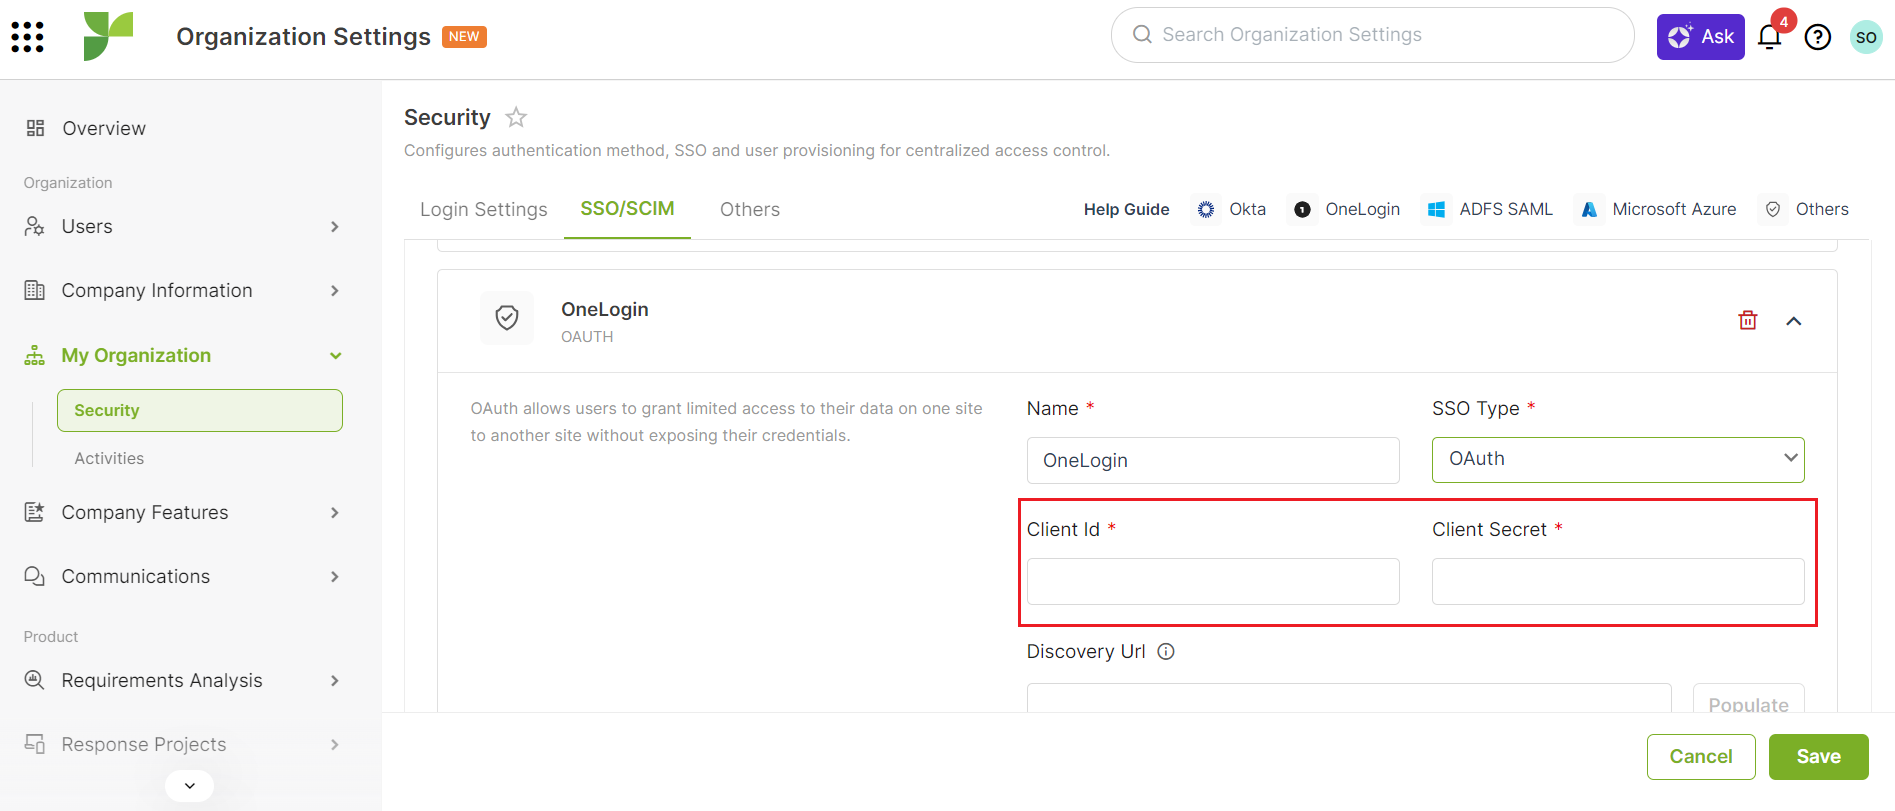The height and width of the screenshot is (811, 1895).
Task: Show the Discovery Url info icon
Action: (1166, 651)
